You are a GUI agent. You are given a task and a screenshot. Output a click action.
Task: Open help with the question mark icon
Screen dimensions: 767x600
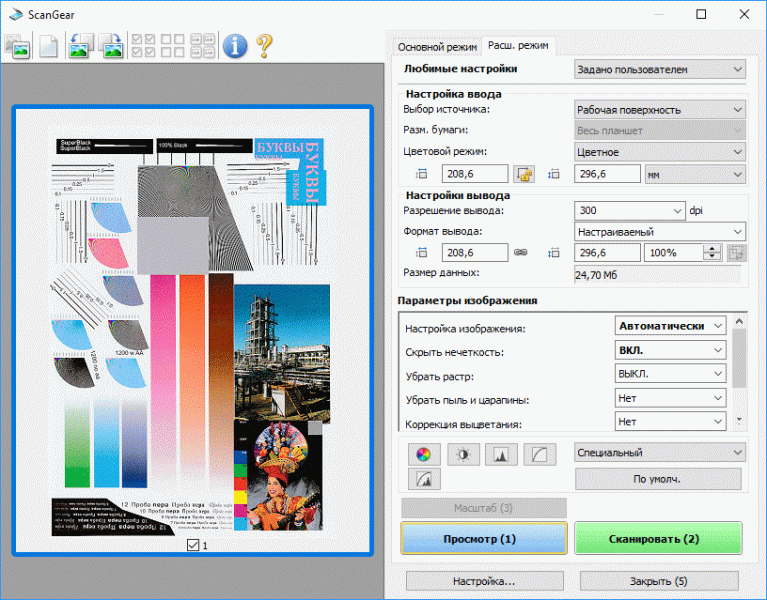point(264,45)
